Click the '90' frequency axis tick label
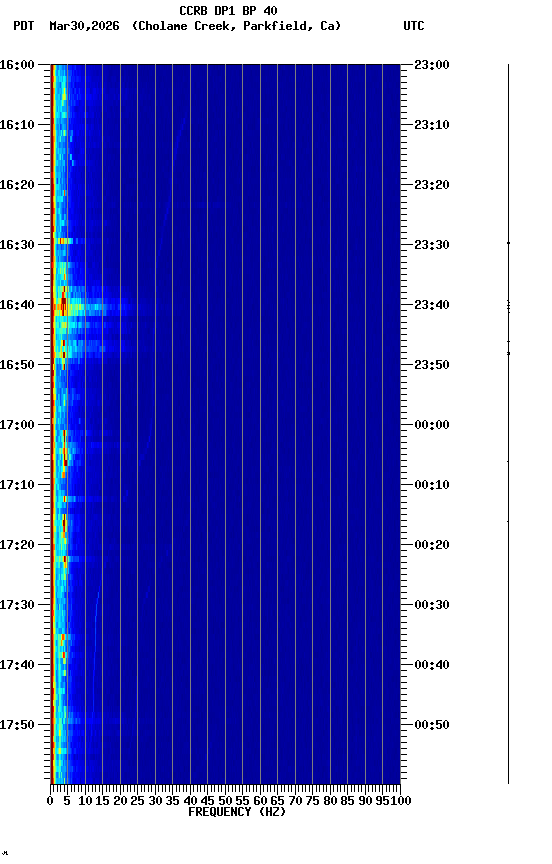The height and width of the screenshot is (864, 552). 365,802
